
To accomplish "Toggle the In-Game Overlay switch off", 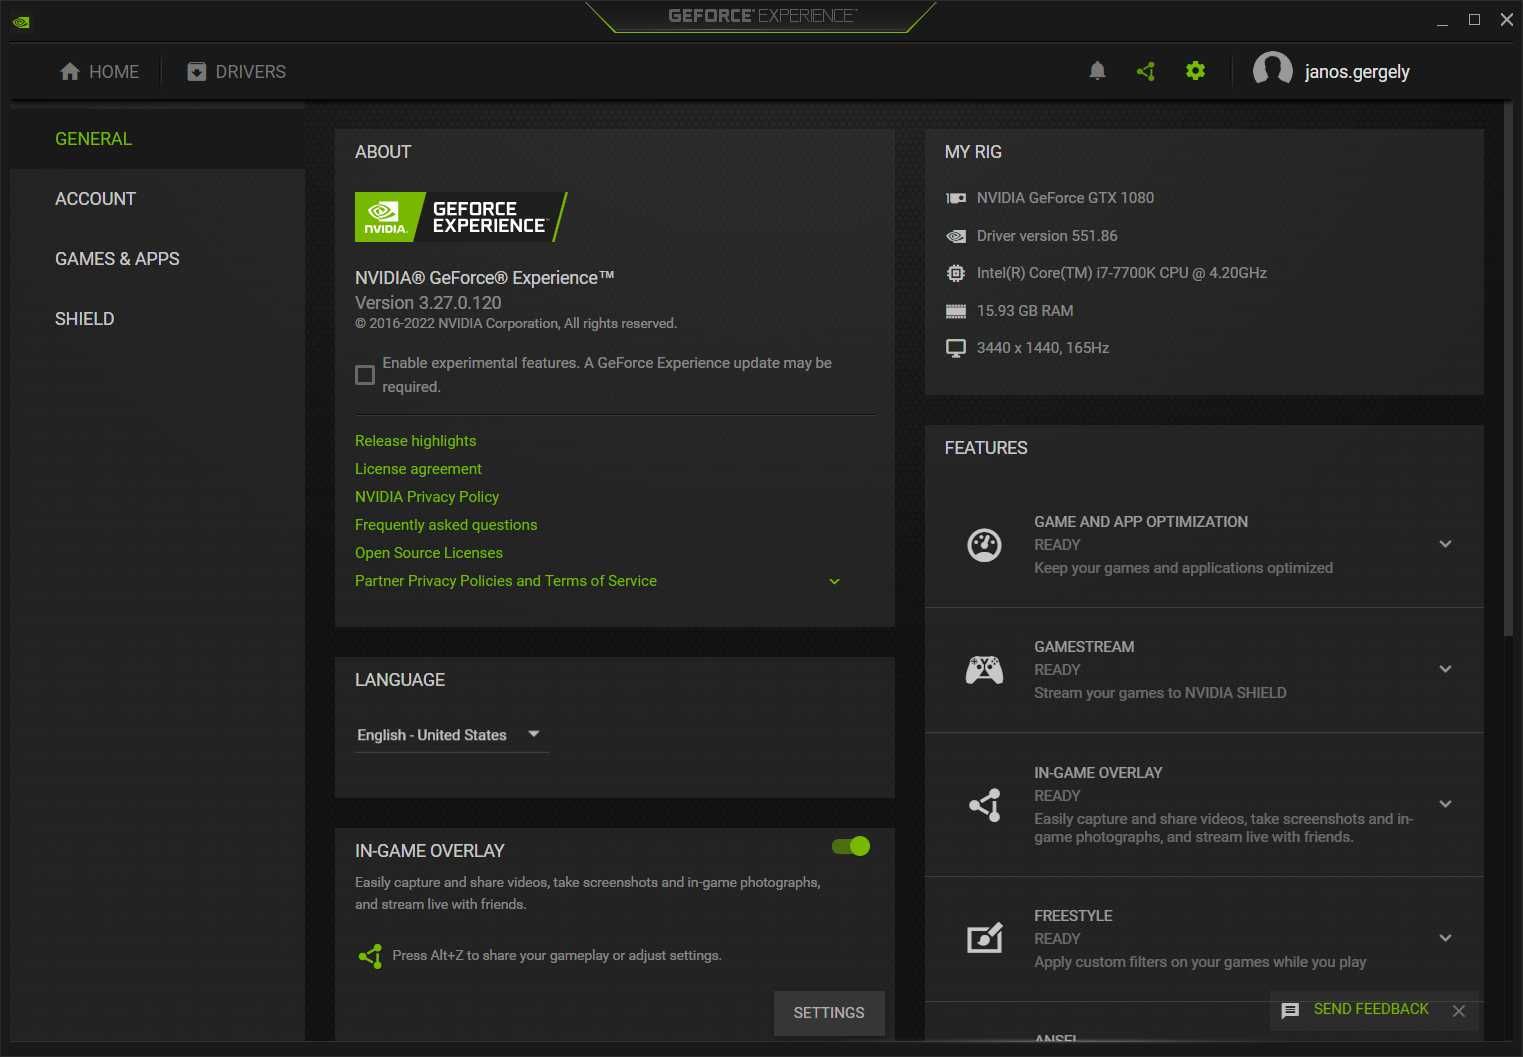I will [x=851, y=846].
